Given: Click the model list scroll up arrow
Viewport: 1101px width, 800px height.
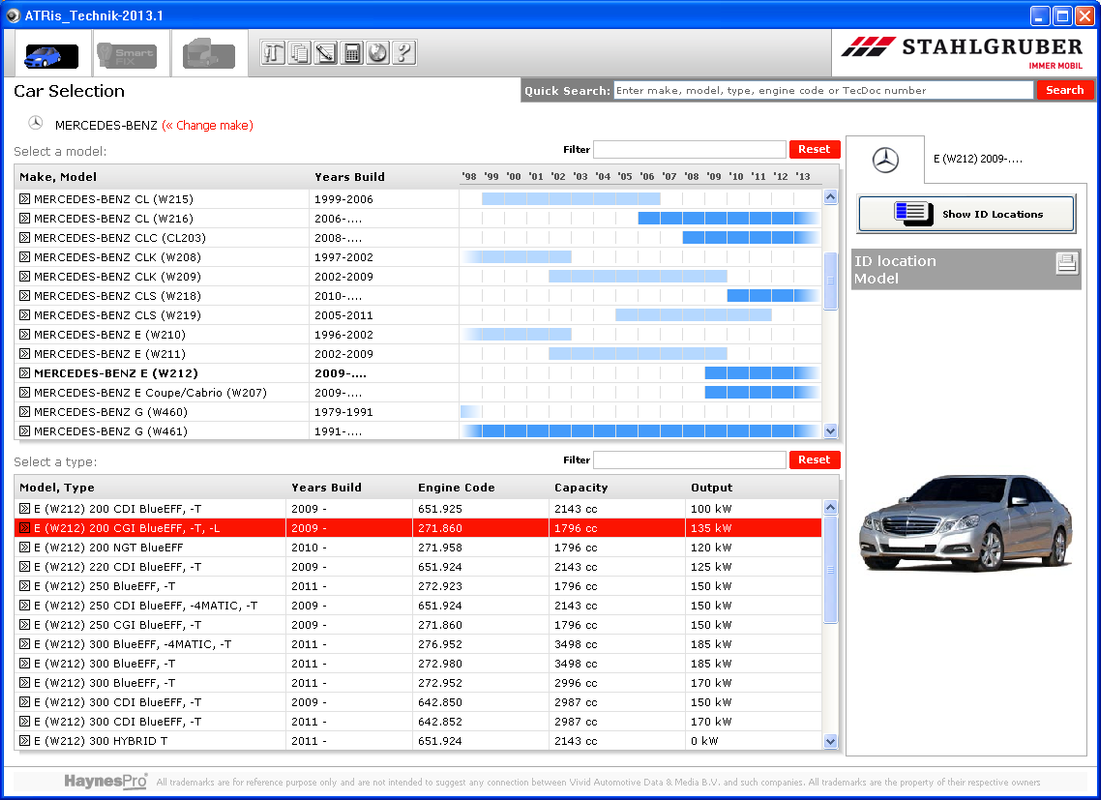Looking at the screenshot, I should coord(831,197).
